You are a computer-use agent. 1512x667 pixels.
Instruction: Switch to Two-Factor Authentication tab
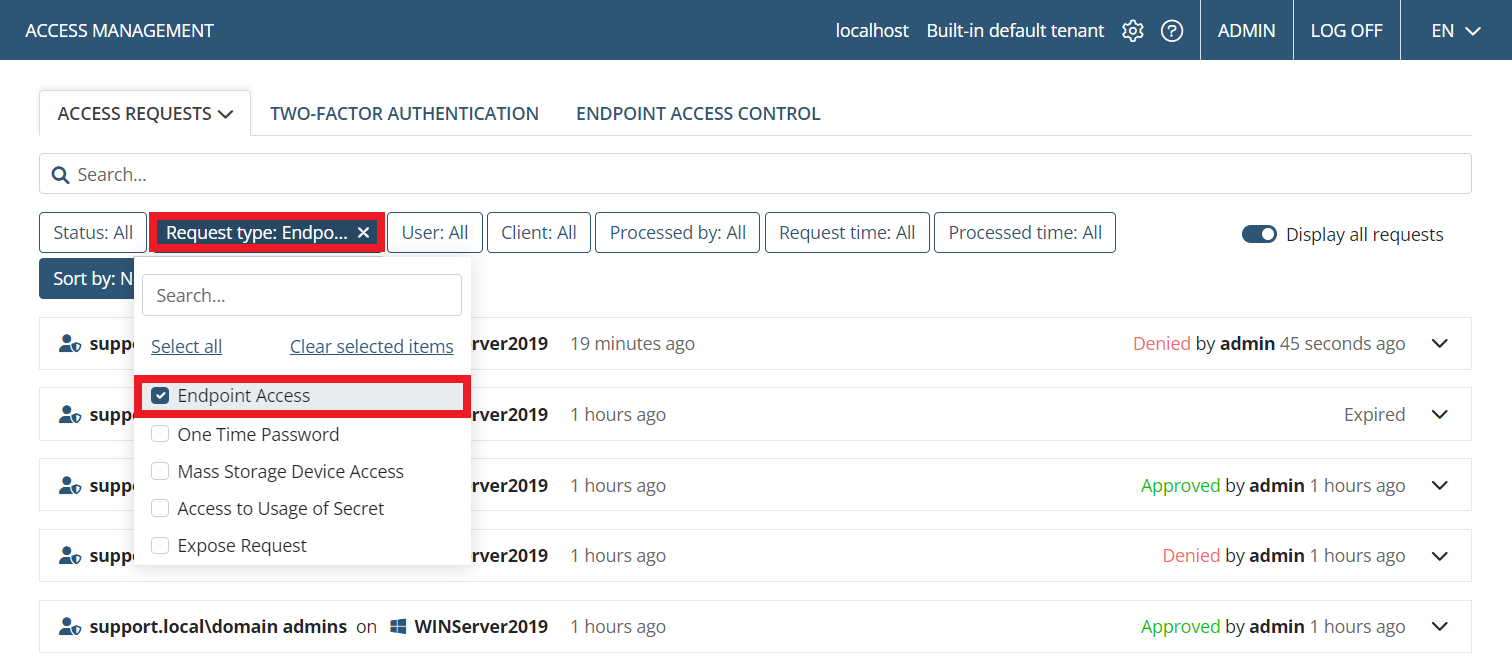pos(404,114)
